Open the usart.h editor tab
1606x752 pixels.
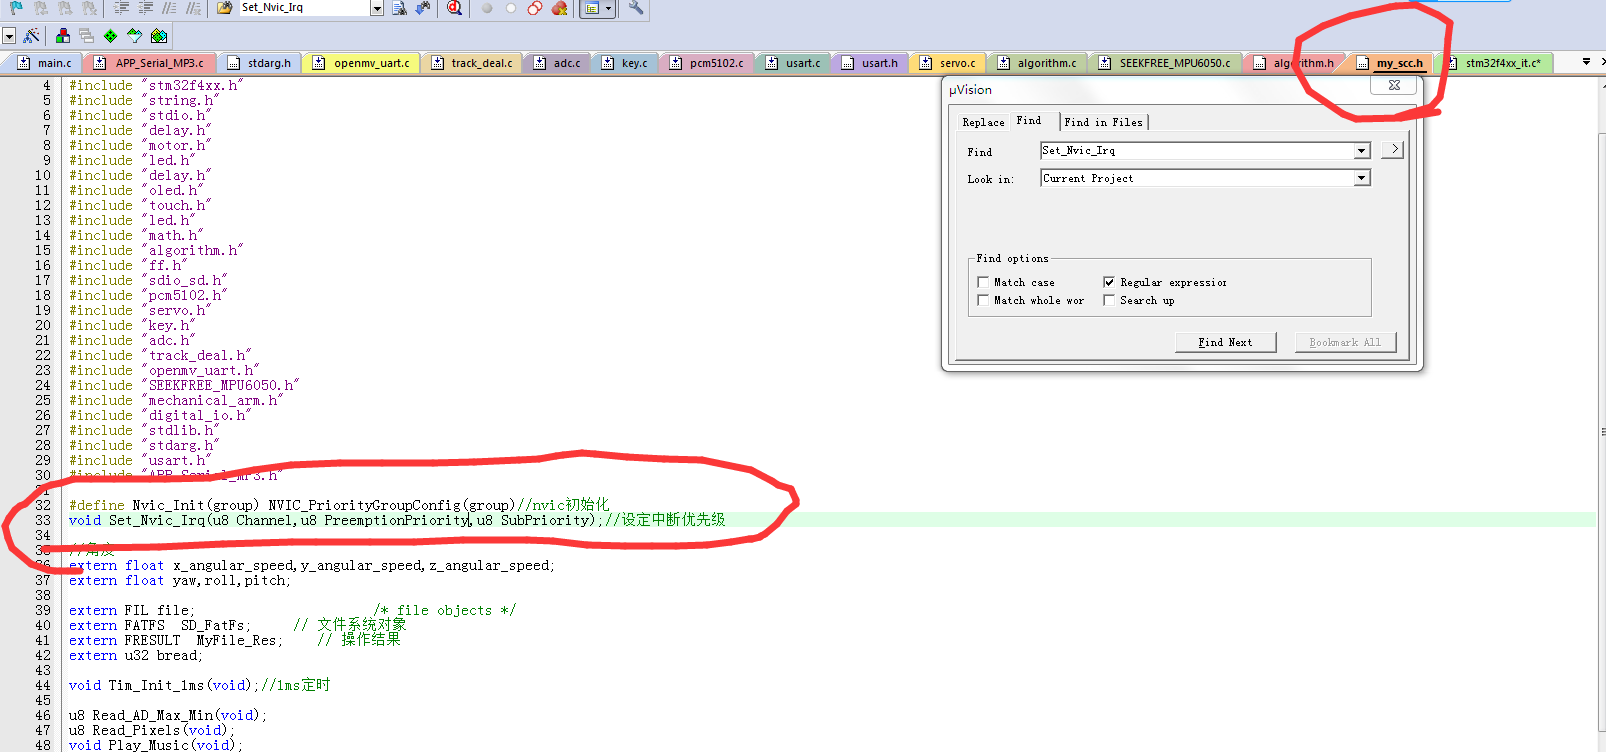coord(870,63)
